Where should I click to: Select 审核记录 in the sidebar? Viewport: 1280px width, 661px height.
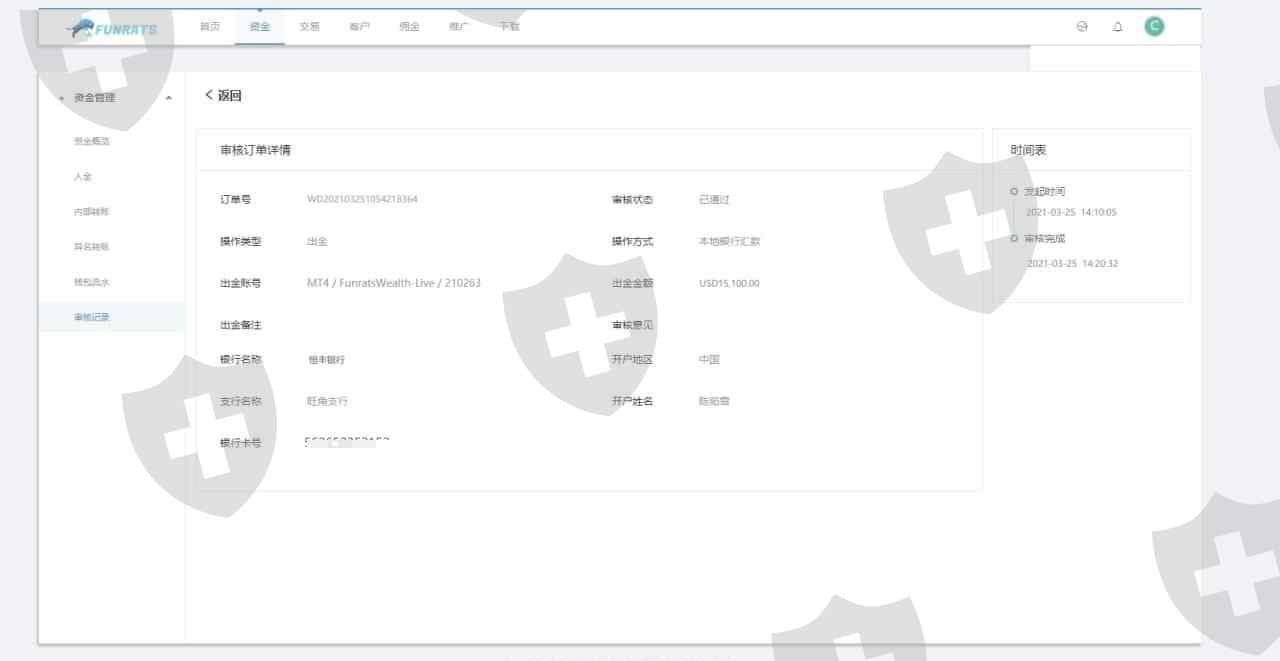(x=92, y=317)
